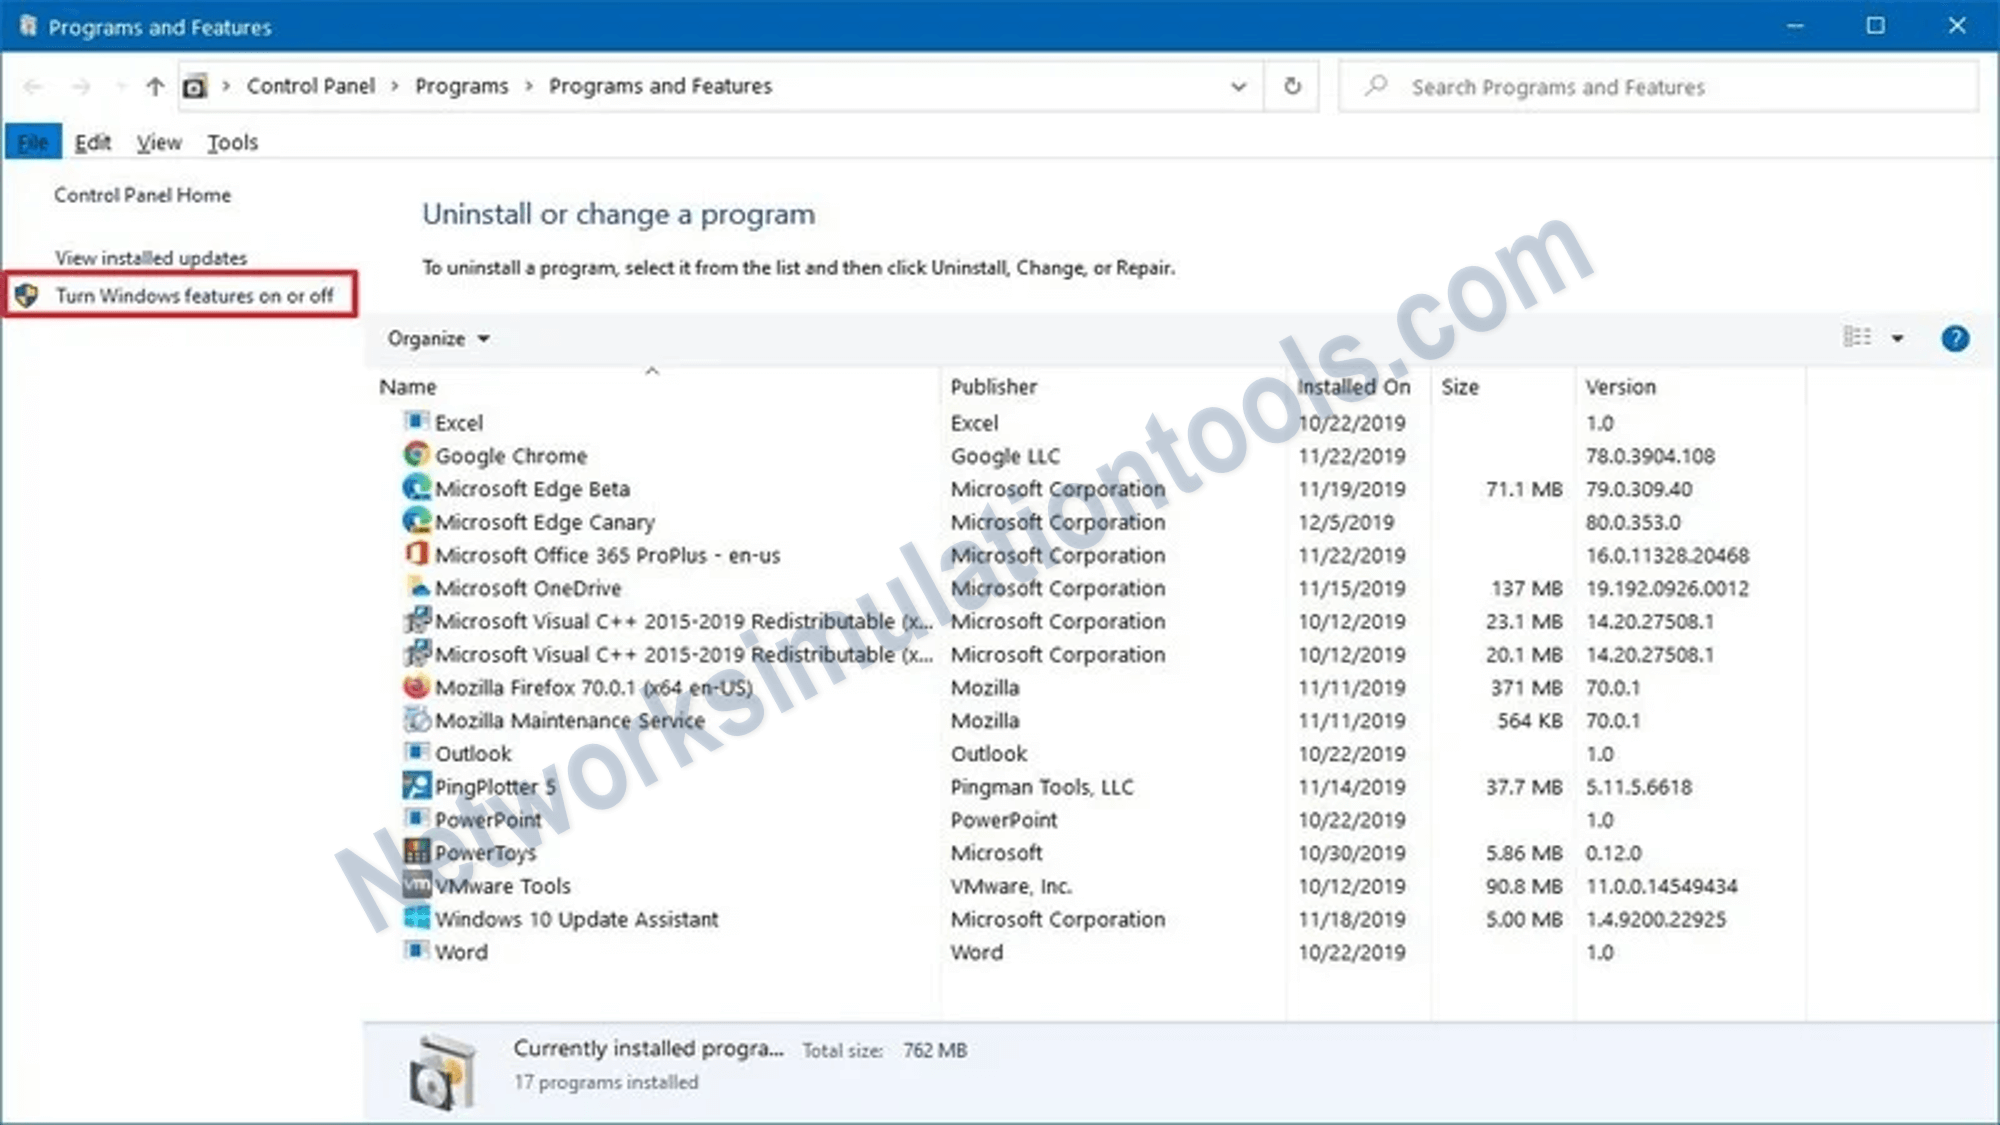
Task: Open the View menu
Action: click(159, 143)
